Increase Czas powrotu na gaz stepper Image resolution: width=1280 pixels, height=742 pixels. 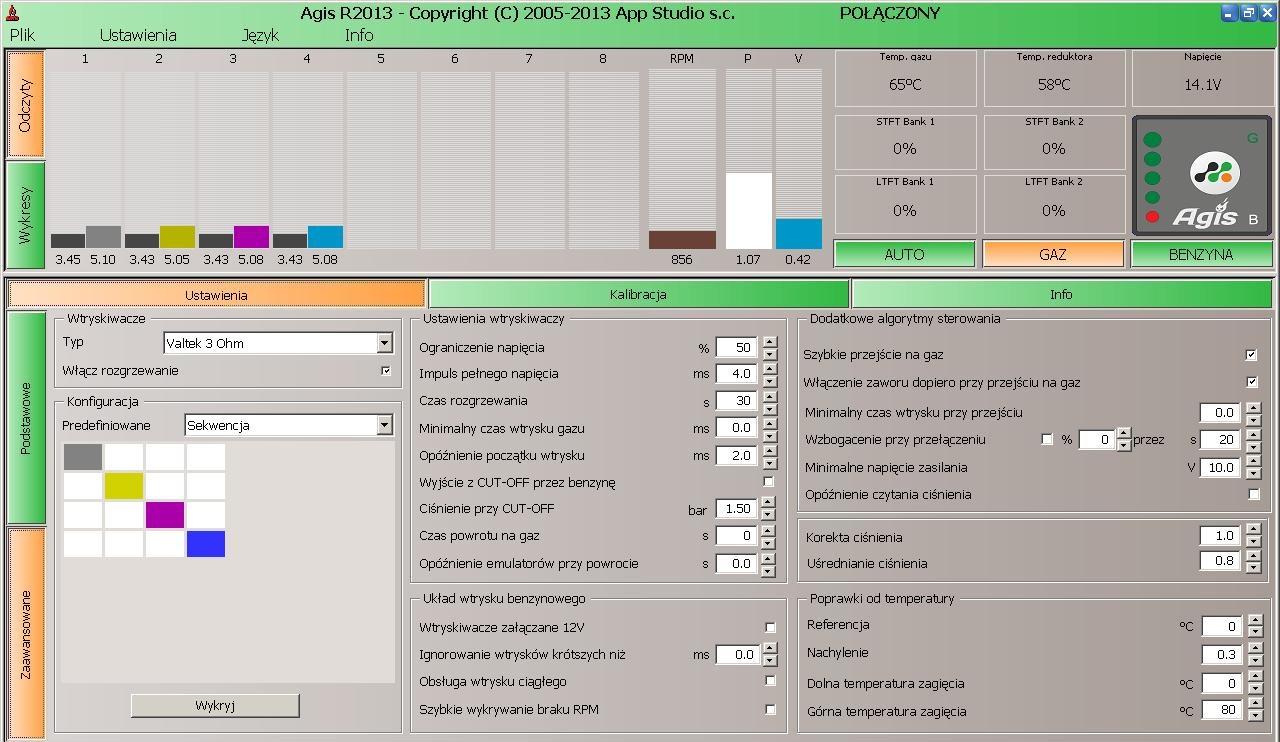pos(769,531)
